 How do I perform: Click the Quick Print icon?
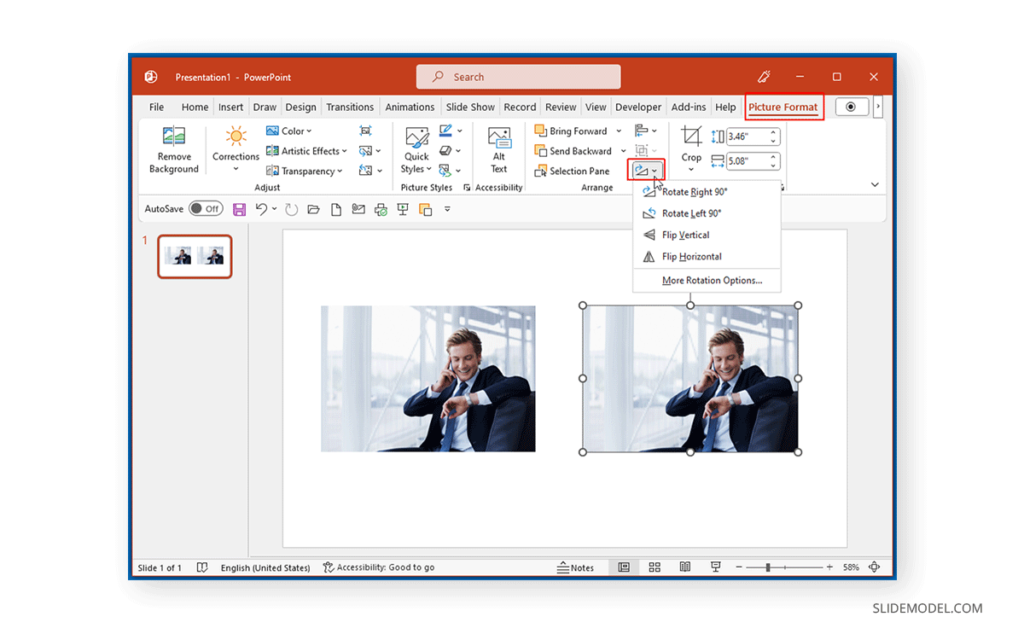381,210
